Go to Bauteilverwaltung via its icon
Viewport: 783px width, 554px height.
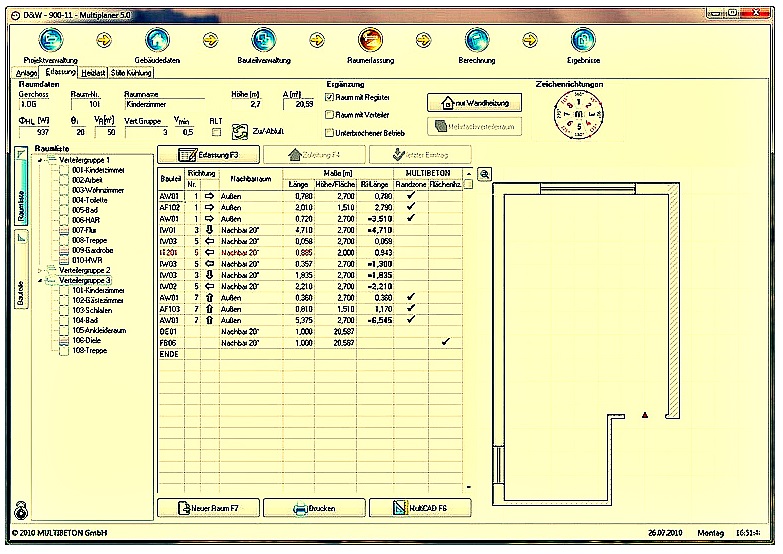(263, 40)
